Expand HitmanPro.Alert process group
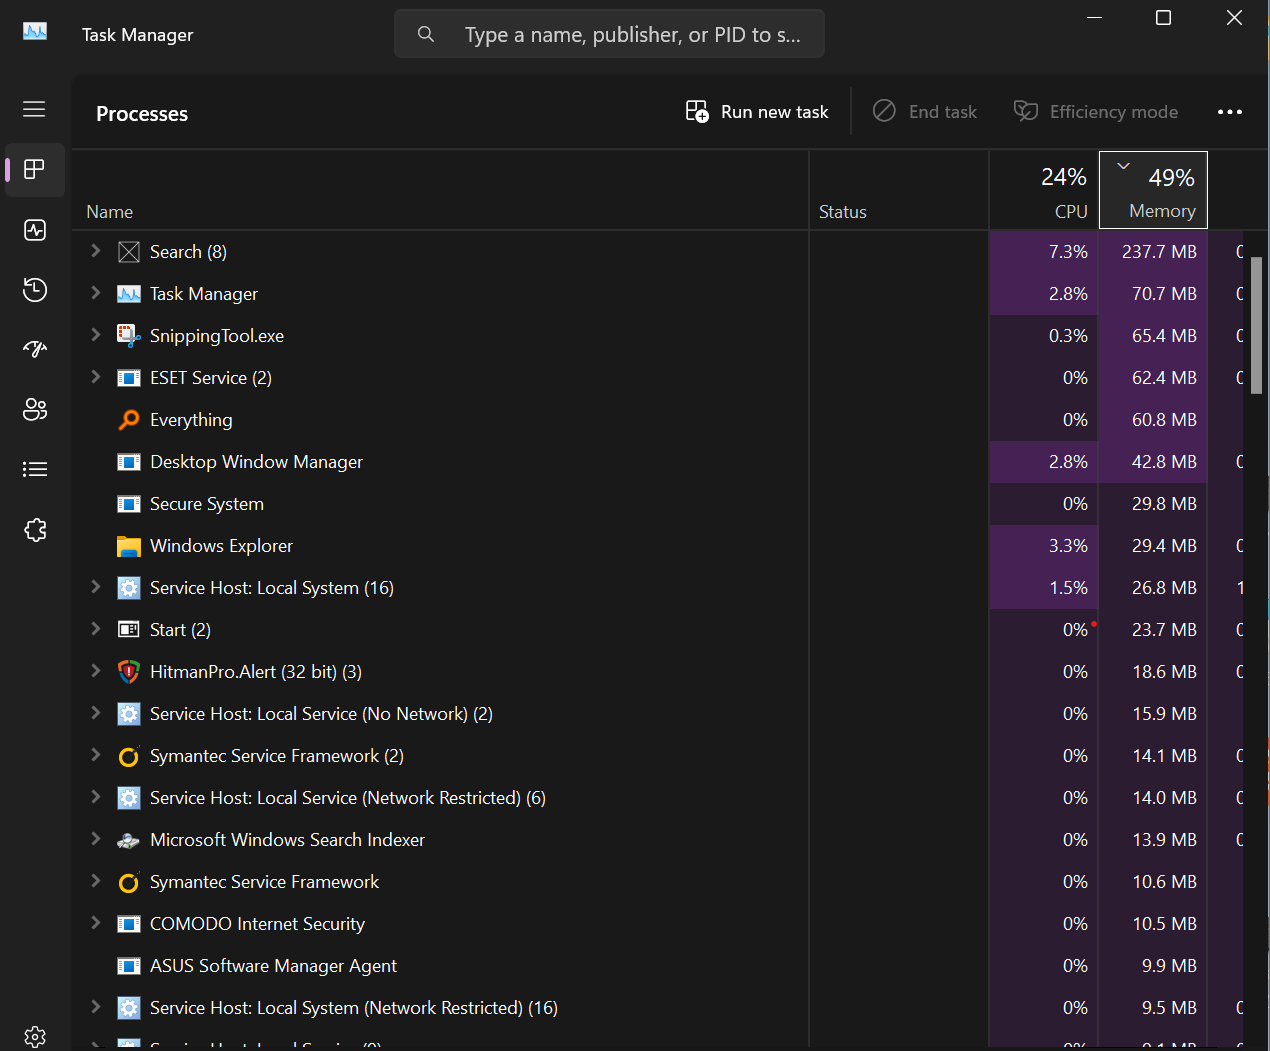Viewport: 1270px width, 1051px height. click(x=96, y=671)
